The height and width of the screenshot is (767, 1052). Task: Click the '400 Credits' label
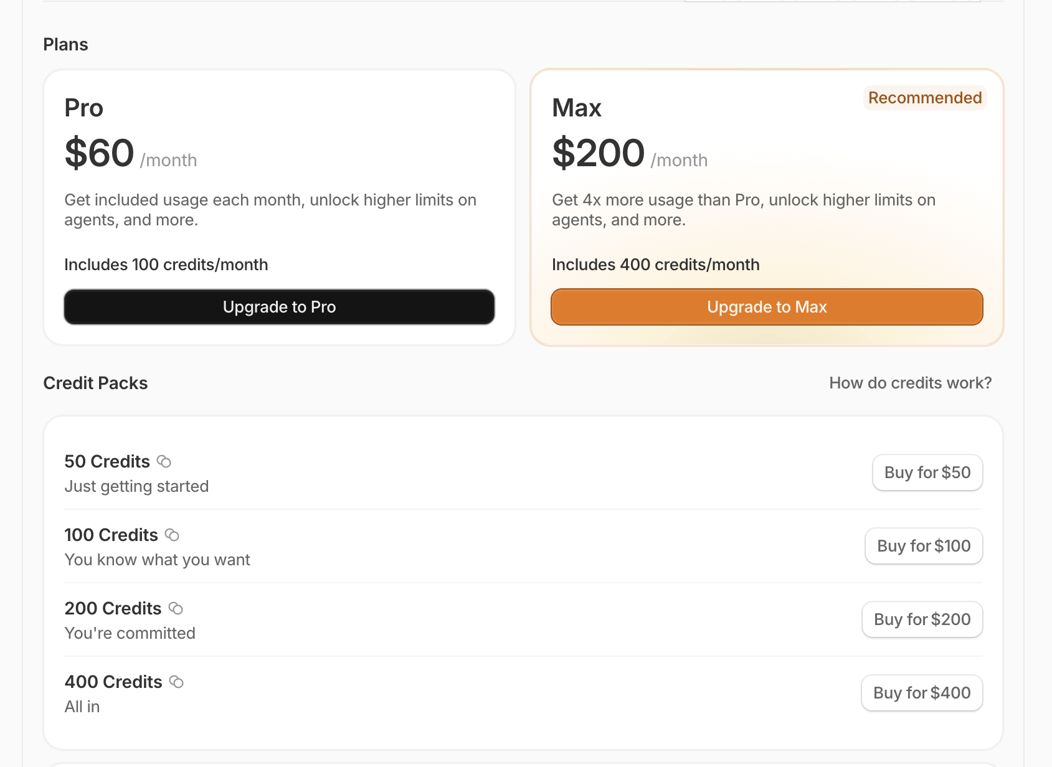coord(113,682)
